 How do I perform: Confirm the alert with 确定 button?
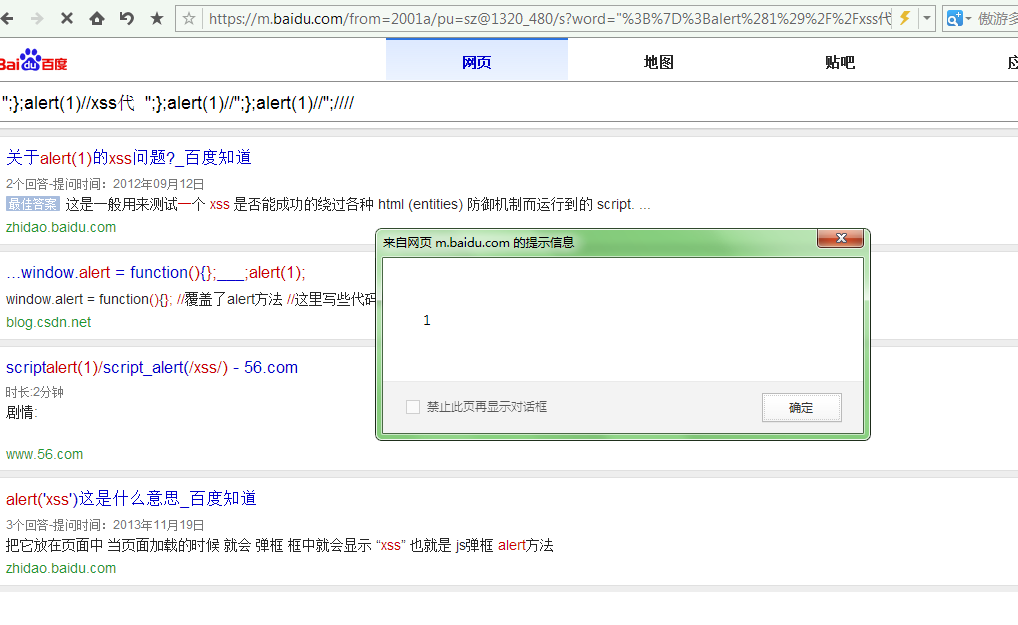802,408
